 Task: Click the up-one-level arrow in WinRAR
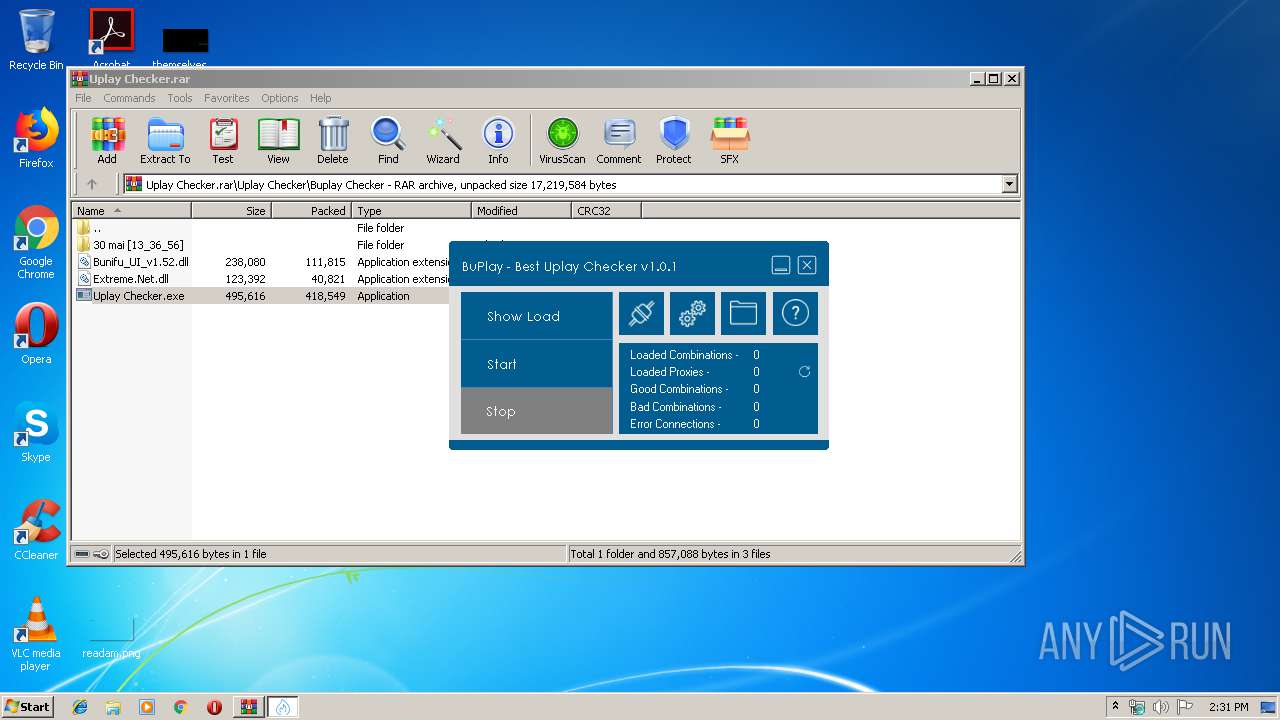pyautogui.click(x=92, y=184)
